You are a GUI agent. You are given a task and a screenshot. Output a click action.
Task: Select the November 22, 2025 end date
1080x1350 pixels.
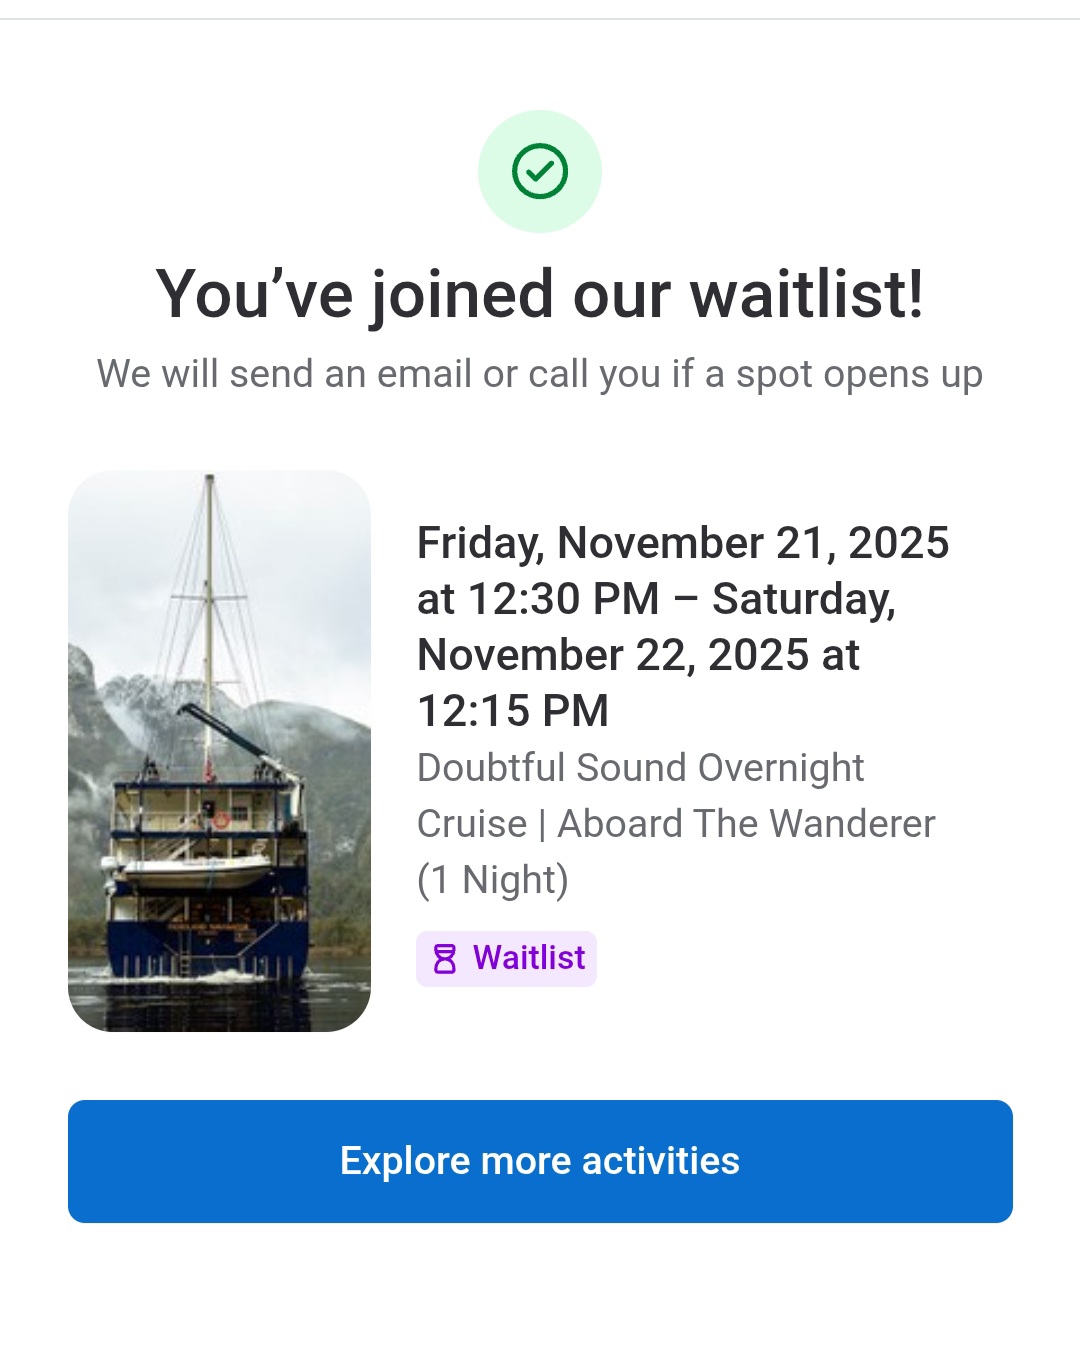pos(613,655)
